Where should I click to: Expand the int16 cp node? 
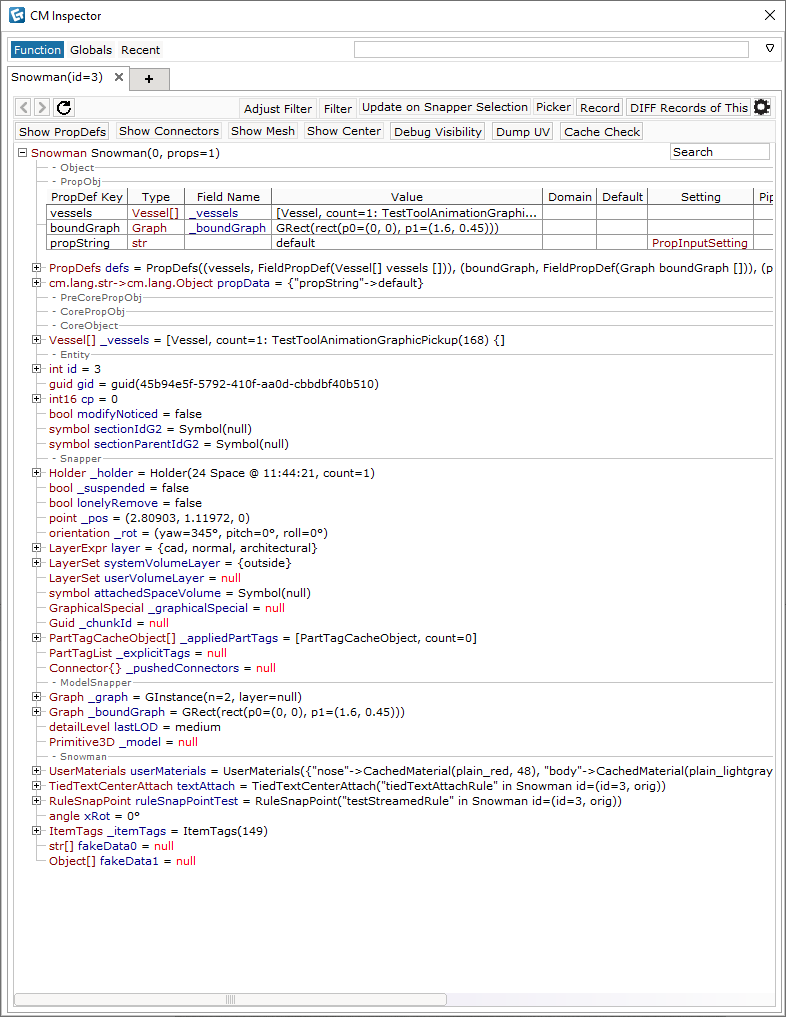36,399
